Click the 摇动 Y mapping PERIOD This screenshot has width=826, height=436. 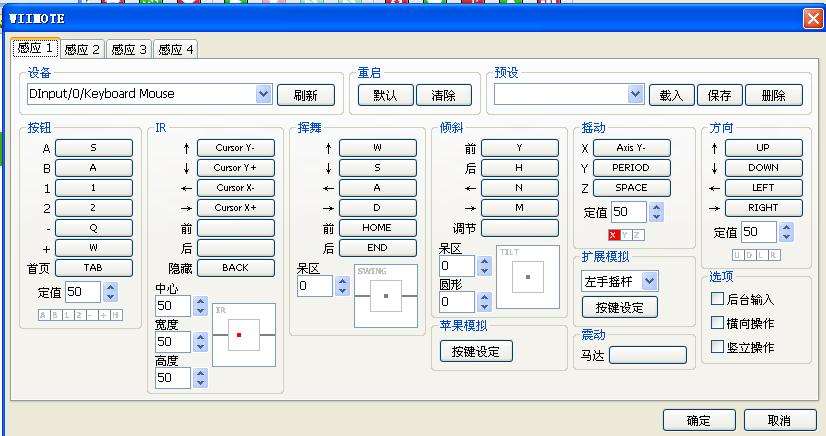[x=632, y=168]
